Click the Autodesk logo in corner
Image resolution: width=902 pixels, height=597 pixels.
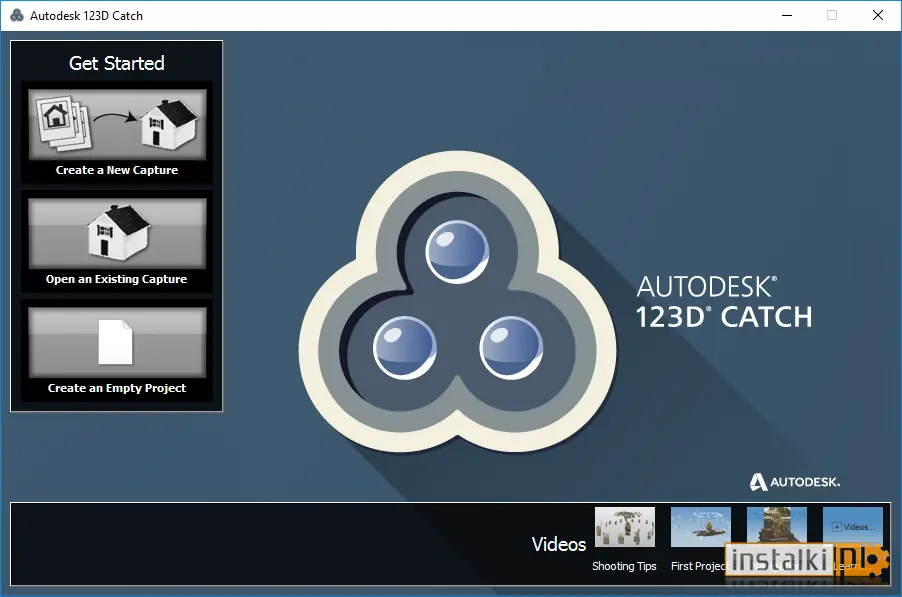coord(795,482)
